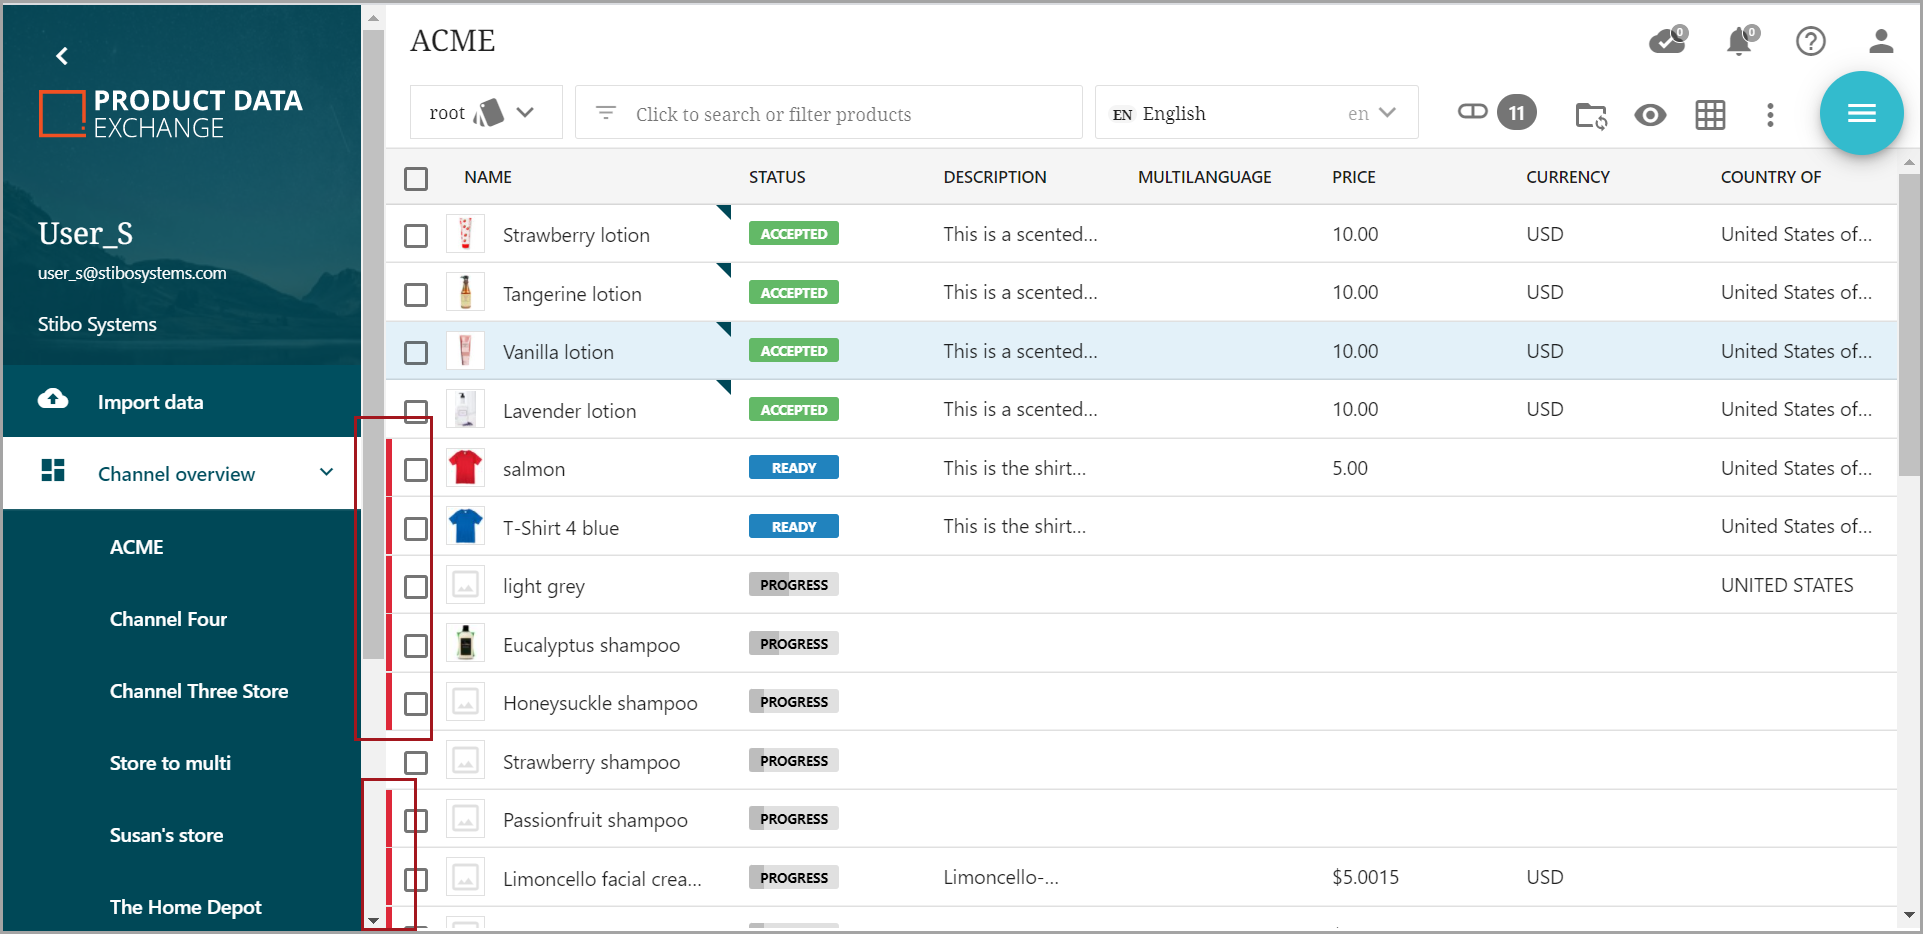Tick the checkbox for Strawberry lotion
Viewport: 1923px width, 934px height.
click(x=416, y=236)
